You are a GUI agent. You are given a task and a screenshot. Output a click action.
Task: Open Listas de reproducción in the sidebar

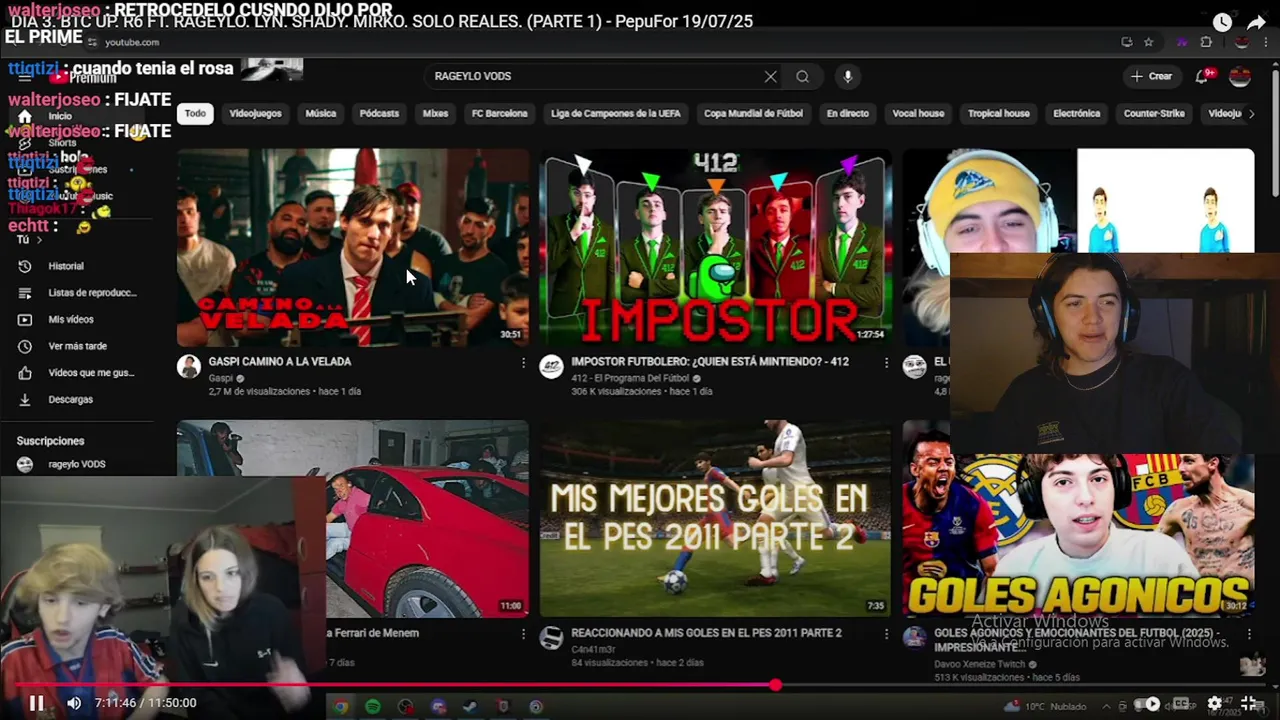[77, 293]
